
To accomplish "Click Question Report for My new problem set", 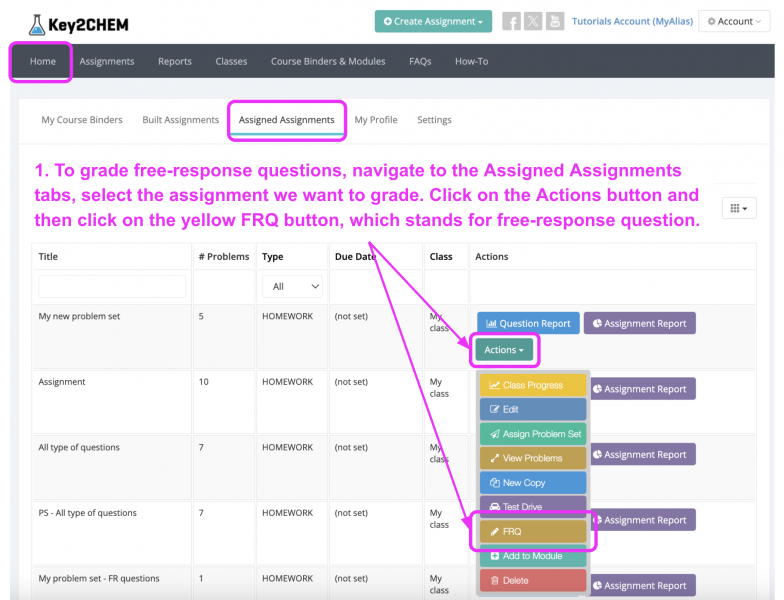I will [528, 323].
